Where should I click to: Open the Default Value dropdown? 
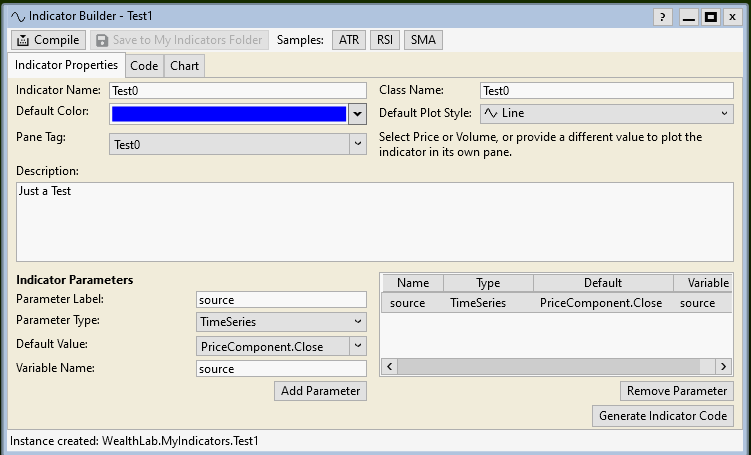pos(357,346)
